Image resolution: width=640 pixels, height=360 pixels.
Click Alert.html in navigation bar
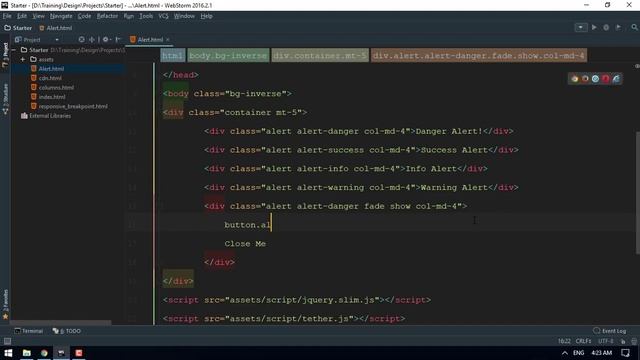(56, 28)
